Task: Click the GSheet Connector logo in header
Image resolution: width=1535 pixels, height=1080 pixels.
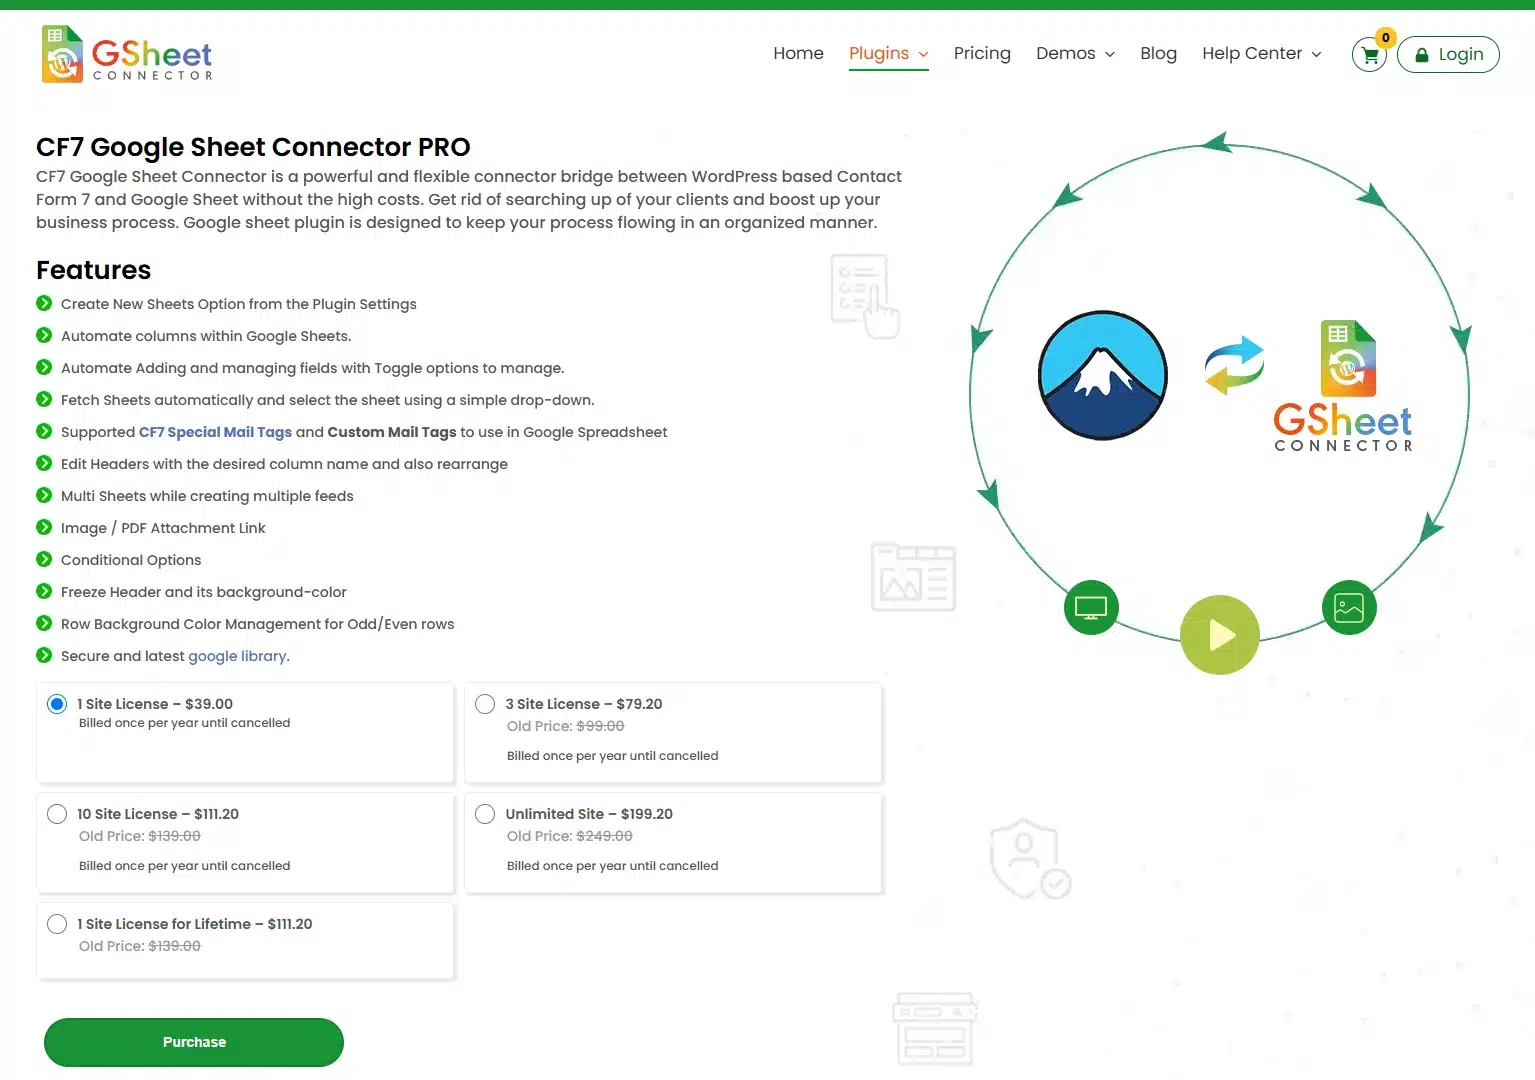Action: tap(127, 55)
